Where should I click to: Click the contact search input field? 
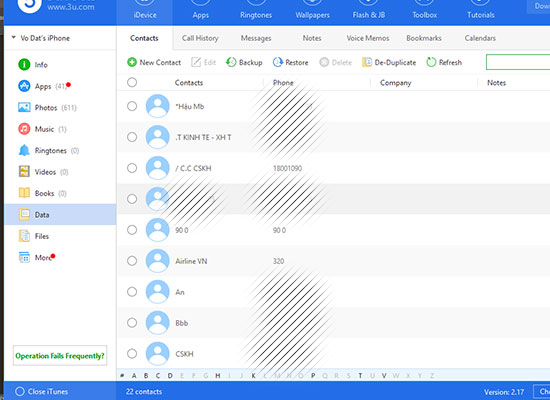pos(518,62)
